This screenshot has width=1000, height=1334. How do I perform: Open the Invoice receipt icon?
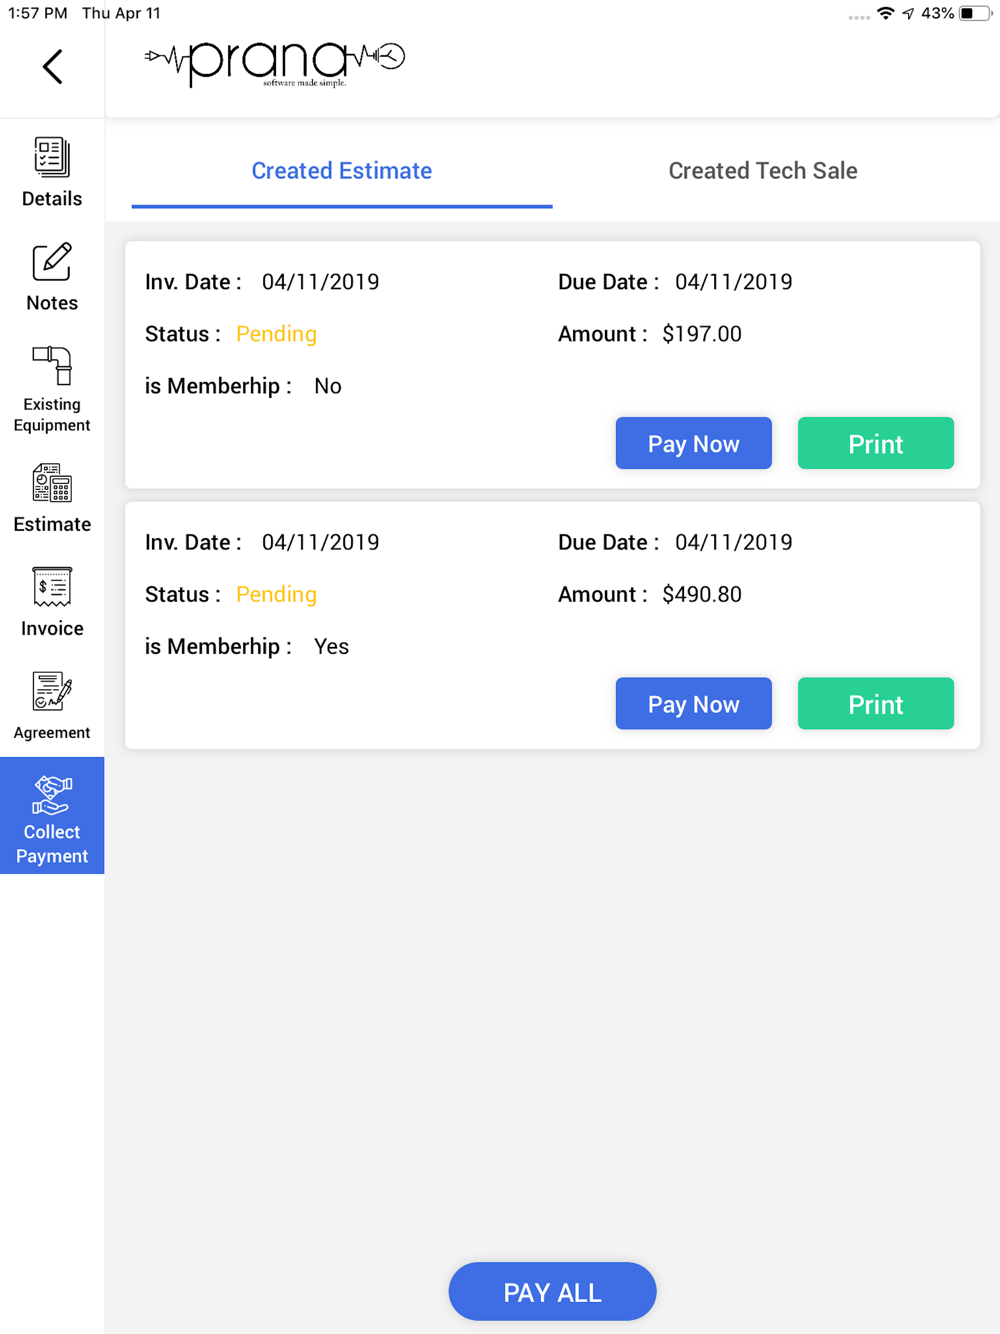[52, 588]
